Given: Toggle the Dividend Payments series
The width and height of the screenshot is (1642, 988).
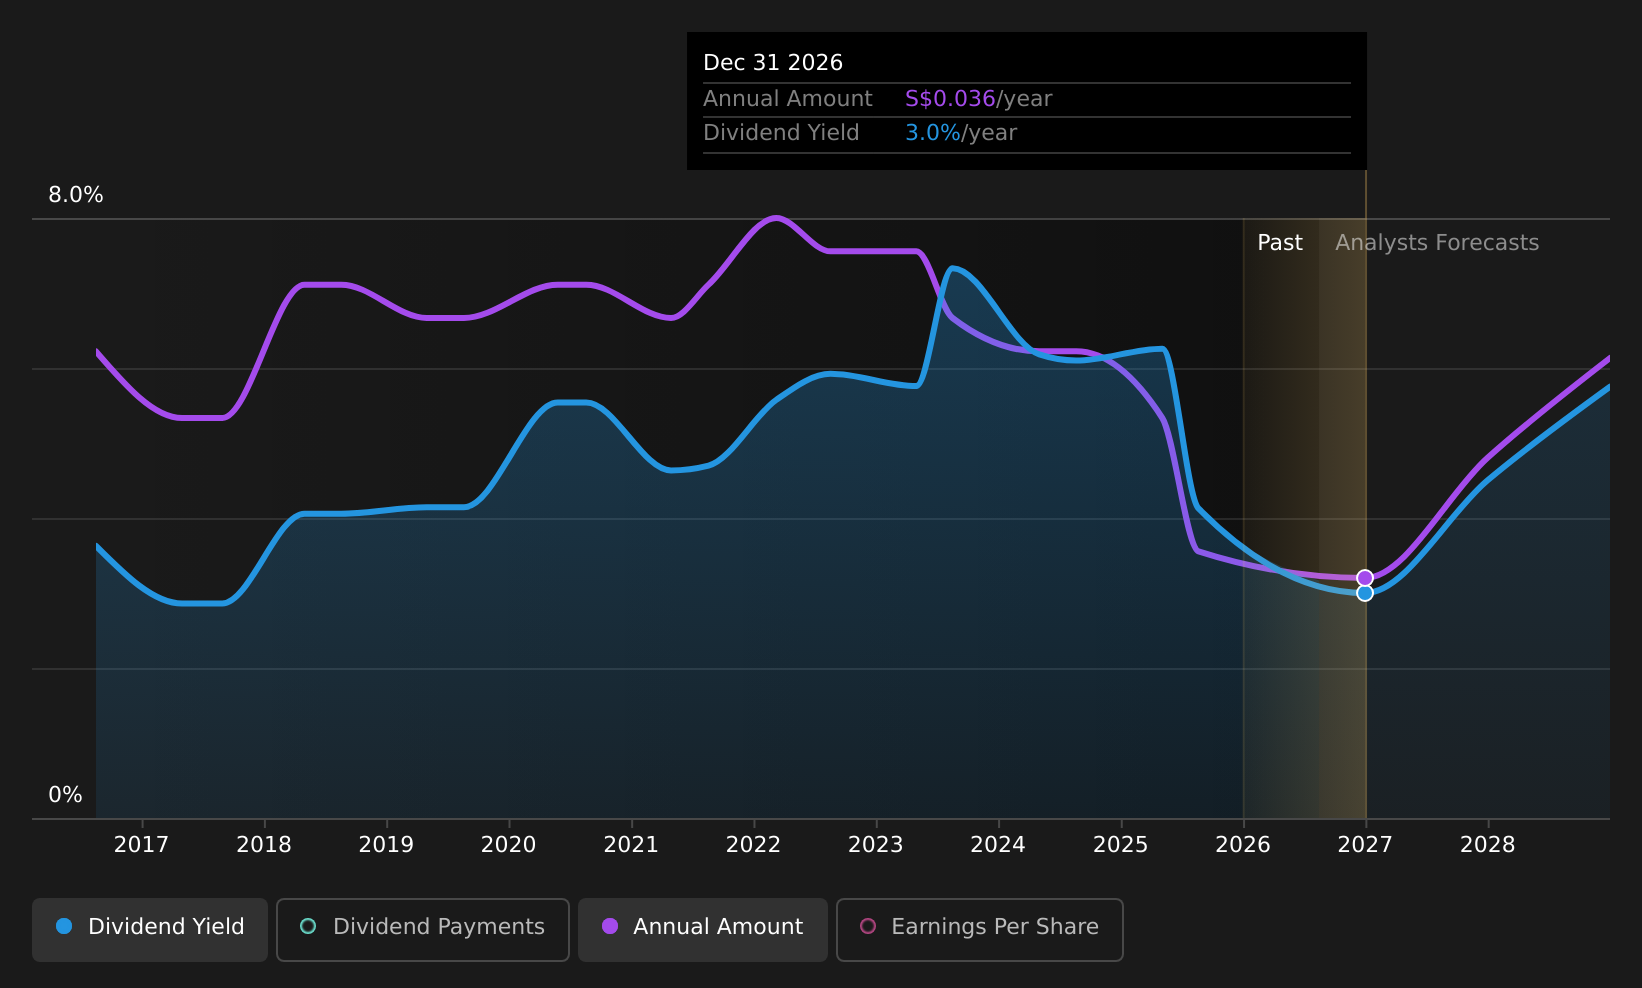Looking at the screenshot, I should 423,929.
